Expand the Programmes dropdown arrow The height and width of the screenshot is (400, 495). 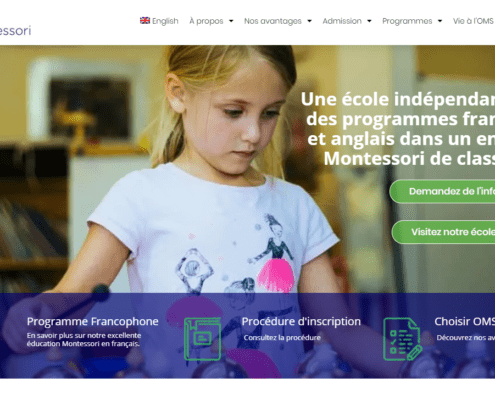coord(440,21)
